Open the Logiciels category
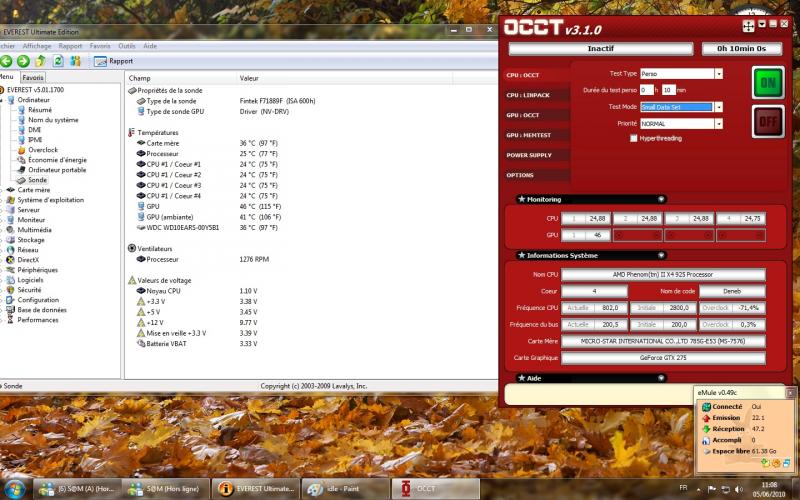This screenshot has height=500, width=800. [x=30, y=280]
